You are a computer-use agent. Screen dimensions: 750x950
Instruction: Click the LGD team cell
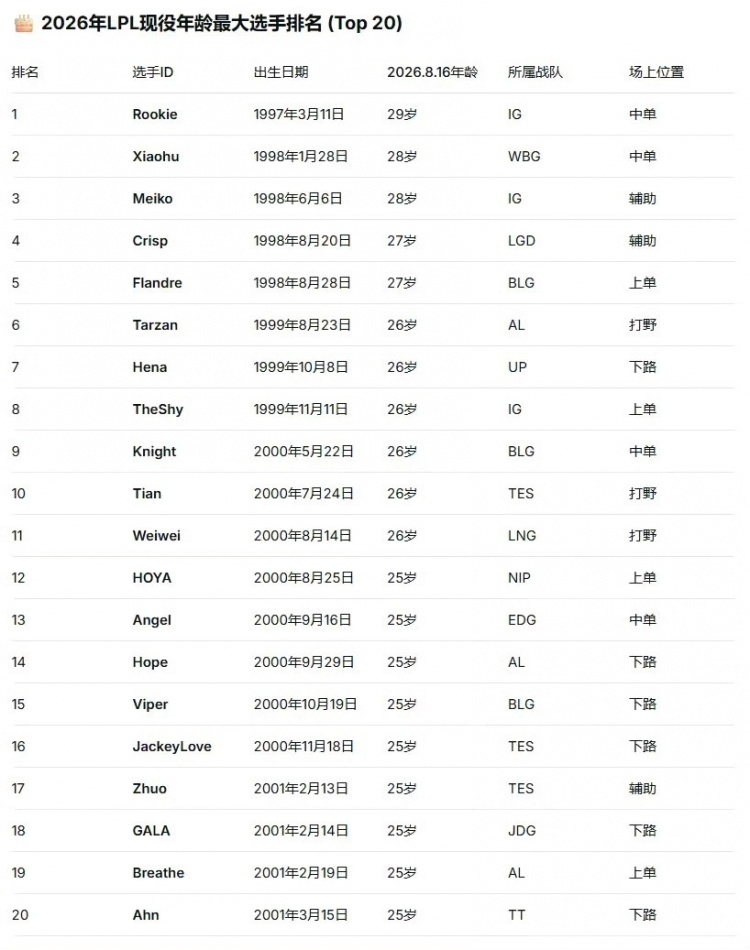click(x=522, y=241)
